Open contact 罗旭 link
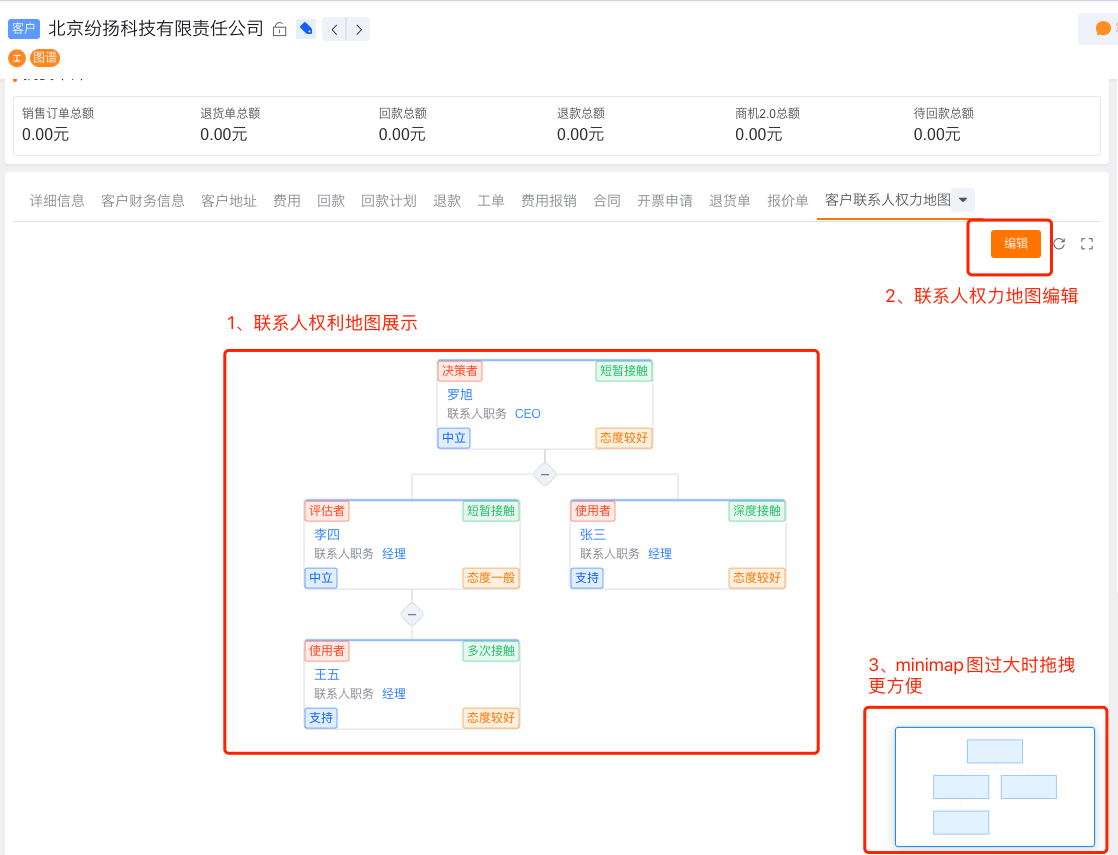This screenshot has width=1118, height=855. click(x=460, y=394)
